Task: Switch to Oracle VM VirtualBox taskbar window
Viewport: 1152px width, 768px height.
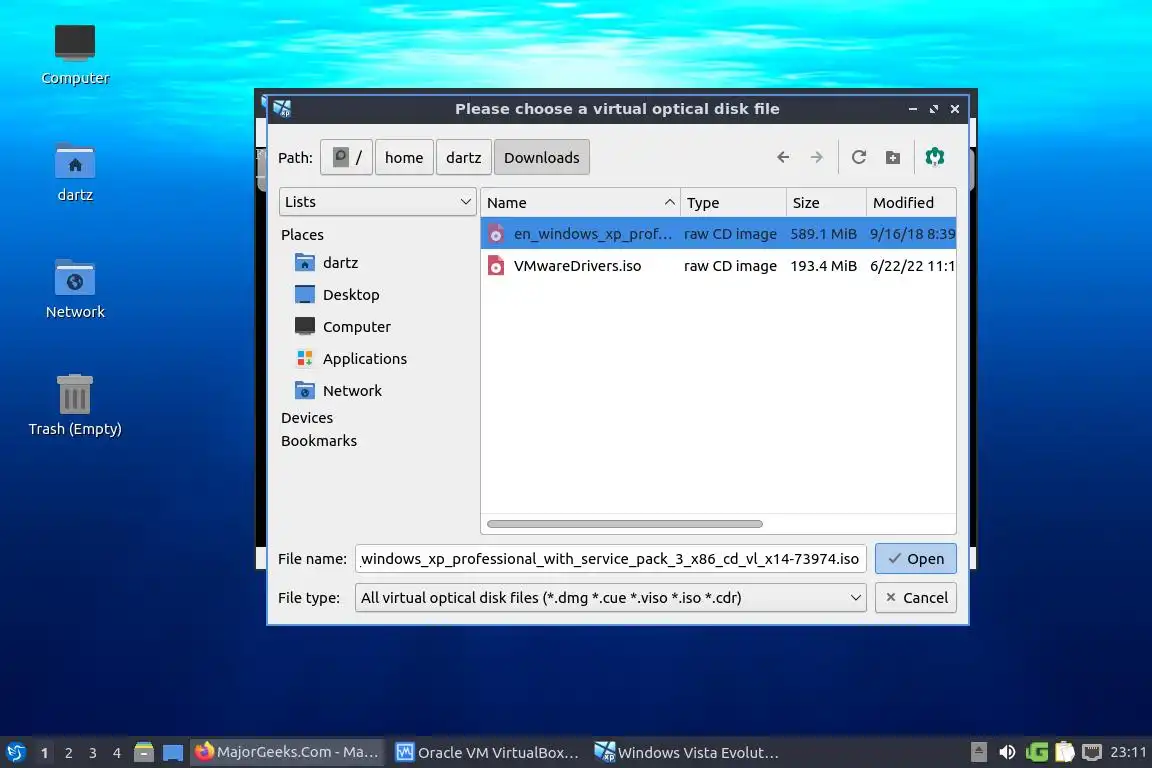Action: click(x=488, y=752)
